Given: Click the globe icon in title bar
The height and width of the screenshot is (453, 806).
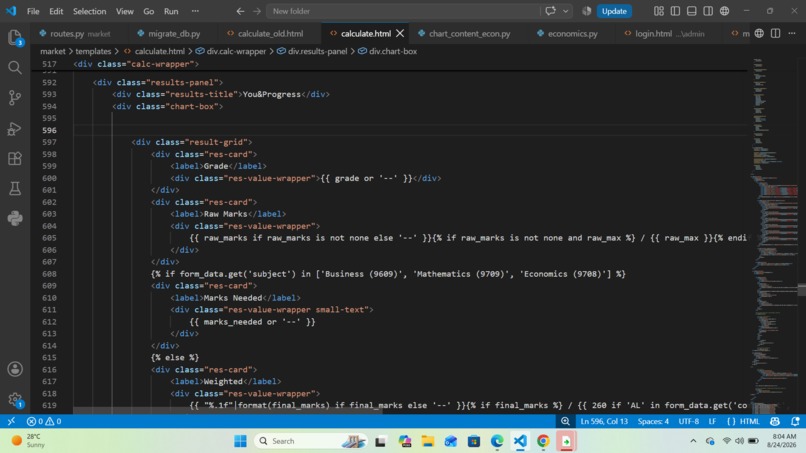Looking at the screenshot, I should 724,11.
